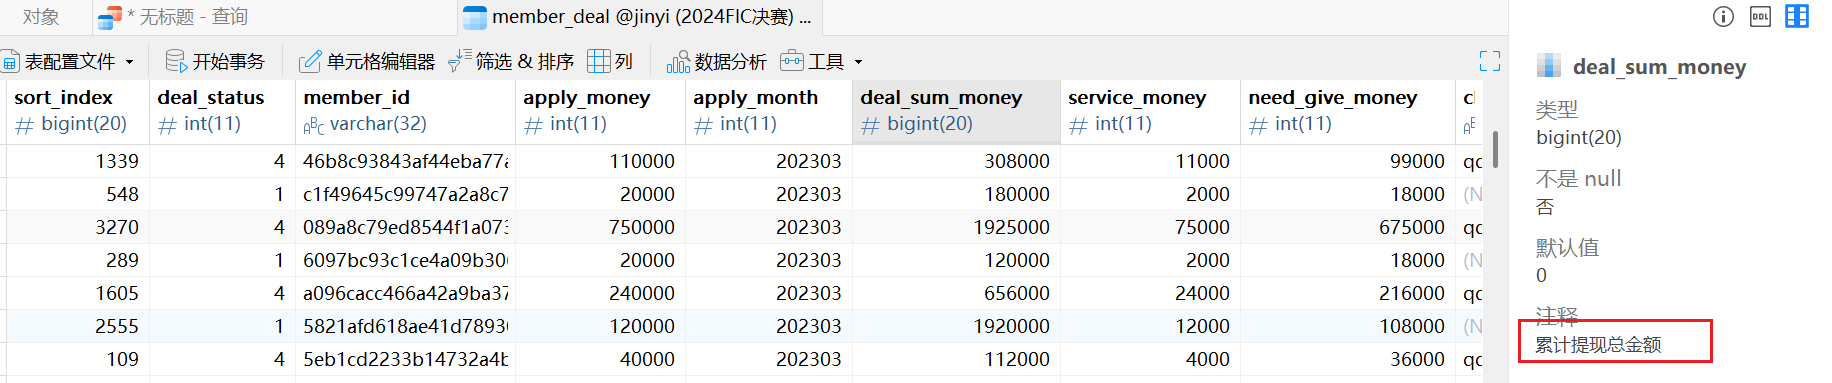1832x383 pixels.
Task: Open the 单元格编辑器 tool
Action: point(367,62)
